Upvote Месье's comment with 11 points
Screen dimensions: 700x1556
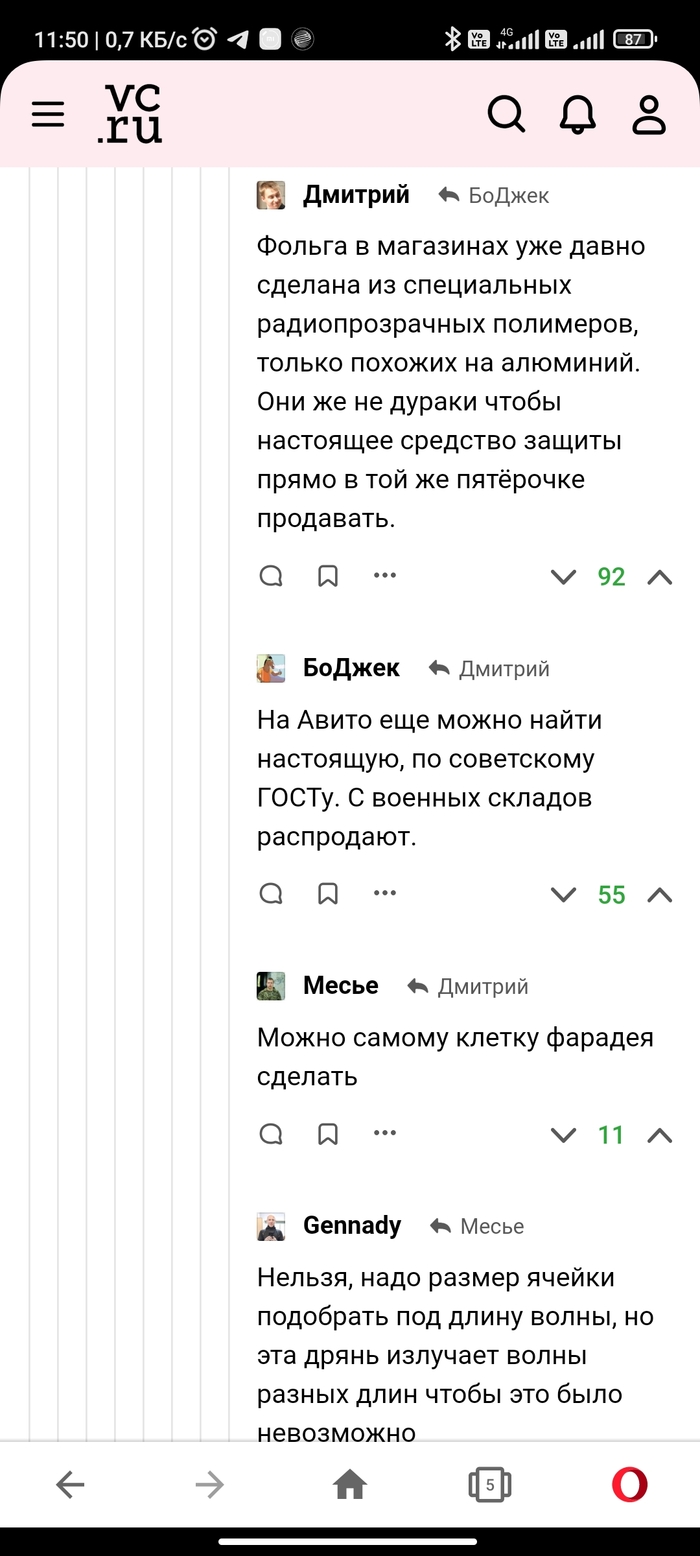point(660,1135)
